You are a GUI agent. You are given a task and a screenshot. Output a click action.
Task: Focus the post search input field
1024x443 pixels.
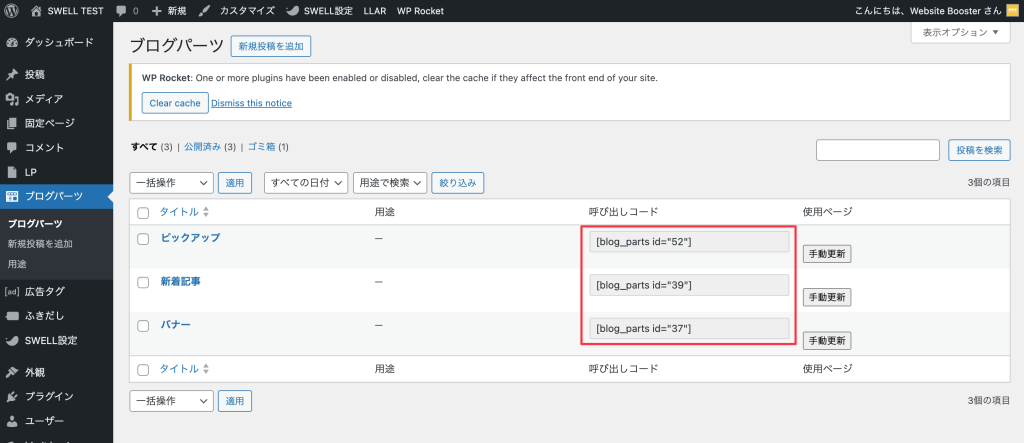point(878,150)
